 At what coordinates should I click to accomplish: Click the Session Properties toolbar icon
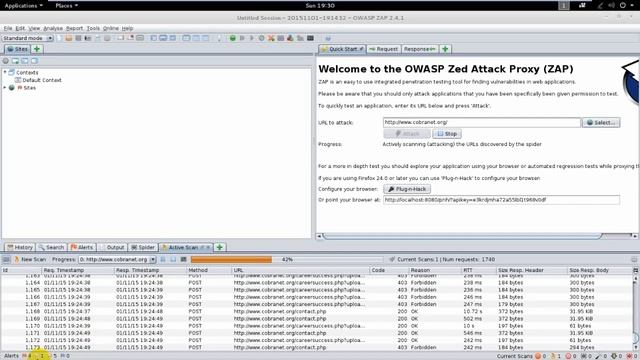[x=98, y=38]
